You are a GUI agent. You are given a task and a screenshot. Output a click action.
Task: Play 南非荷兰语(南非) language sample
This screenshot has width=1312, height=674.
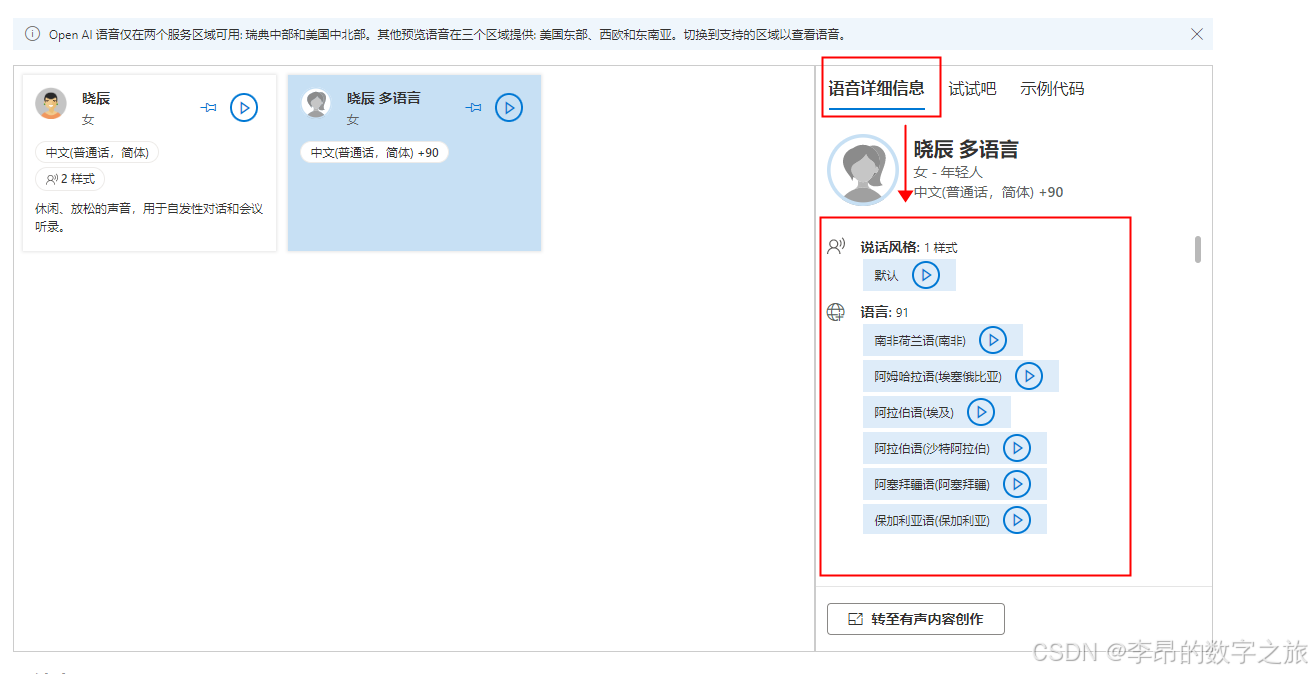(993, 340)
